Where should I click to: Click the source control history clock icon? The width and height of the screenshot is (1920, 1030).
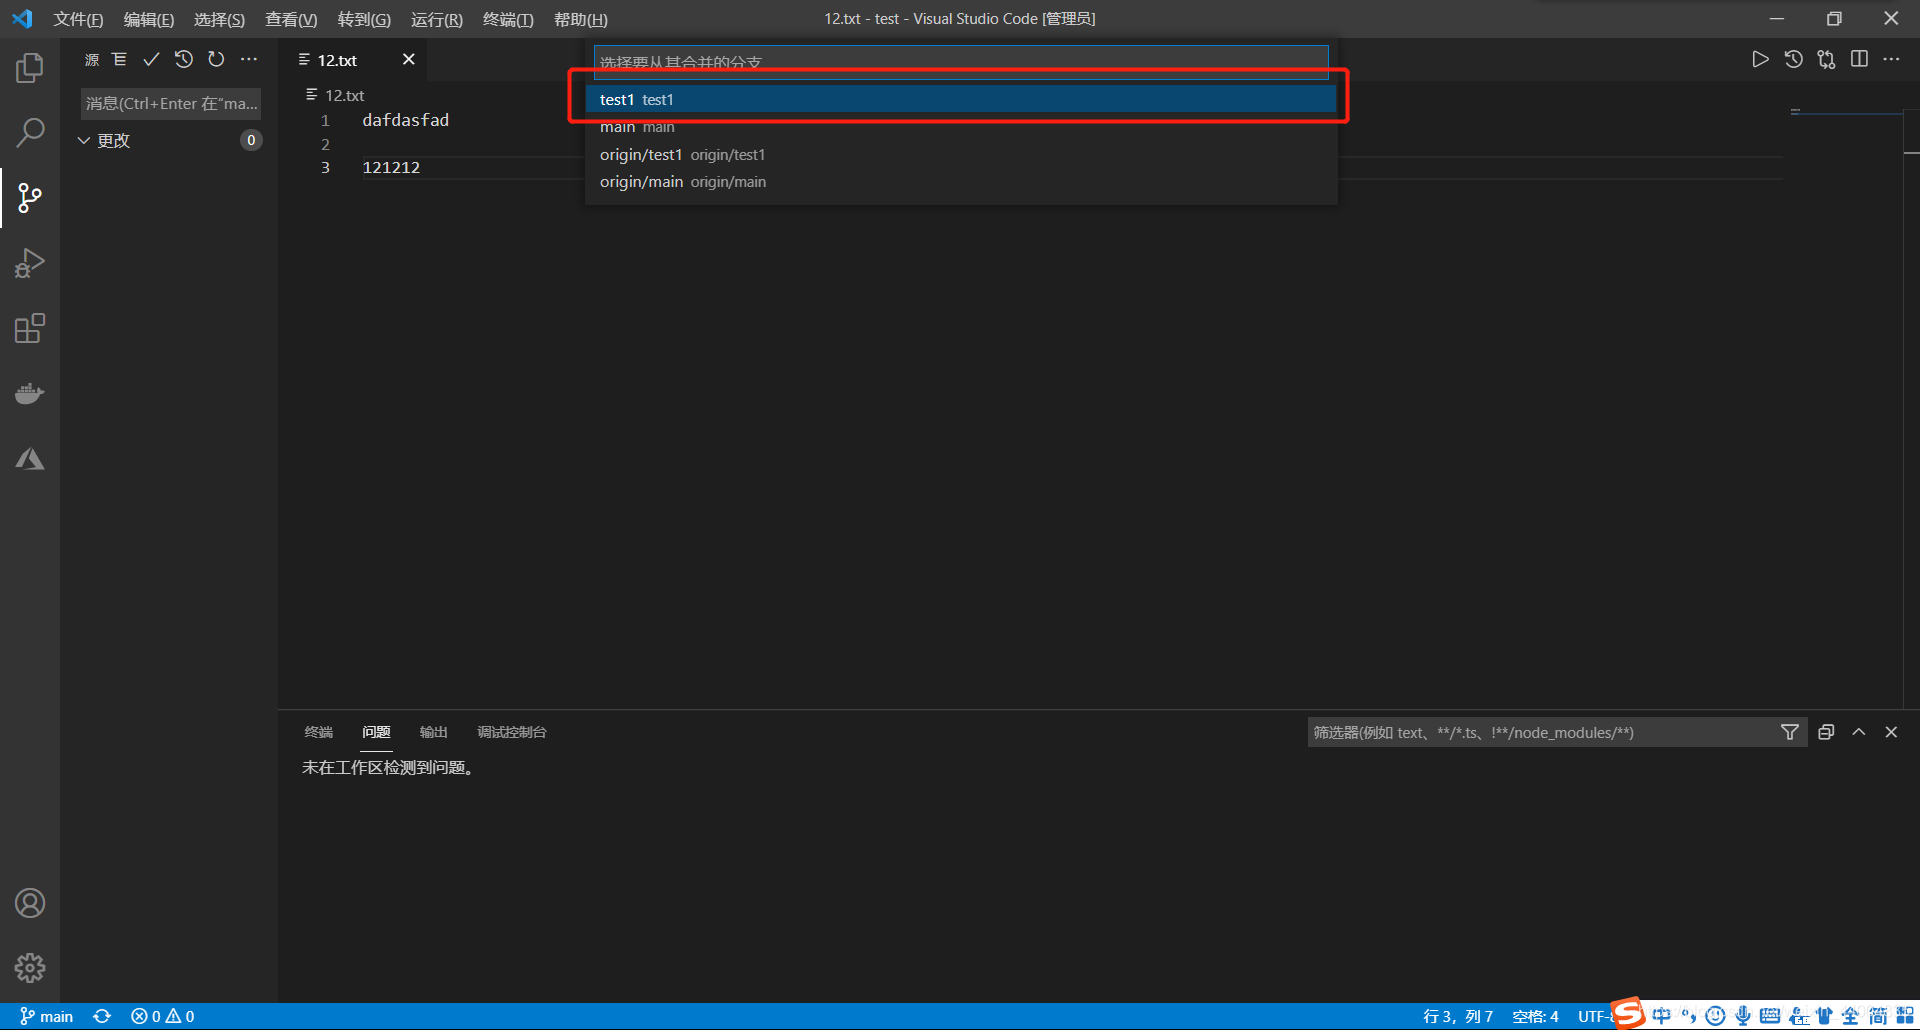[x=184, y=60]
